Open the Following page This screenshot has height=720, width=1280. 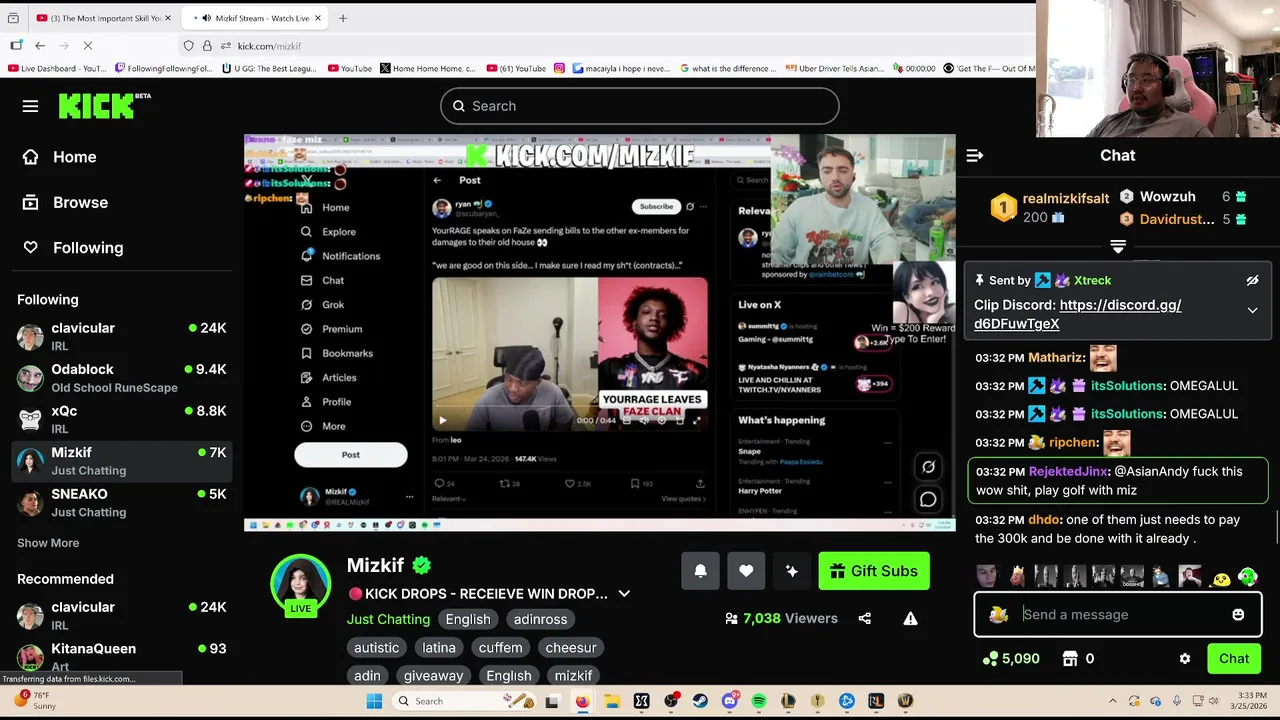pos(75,248)
